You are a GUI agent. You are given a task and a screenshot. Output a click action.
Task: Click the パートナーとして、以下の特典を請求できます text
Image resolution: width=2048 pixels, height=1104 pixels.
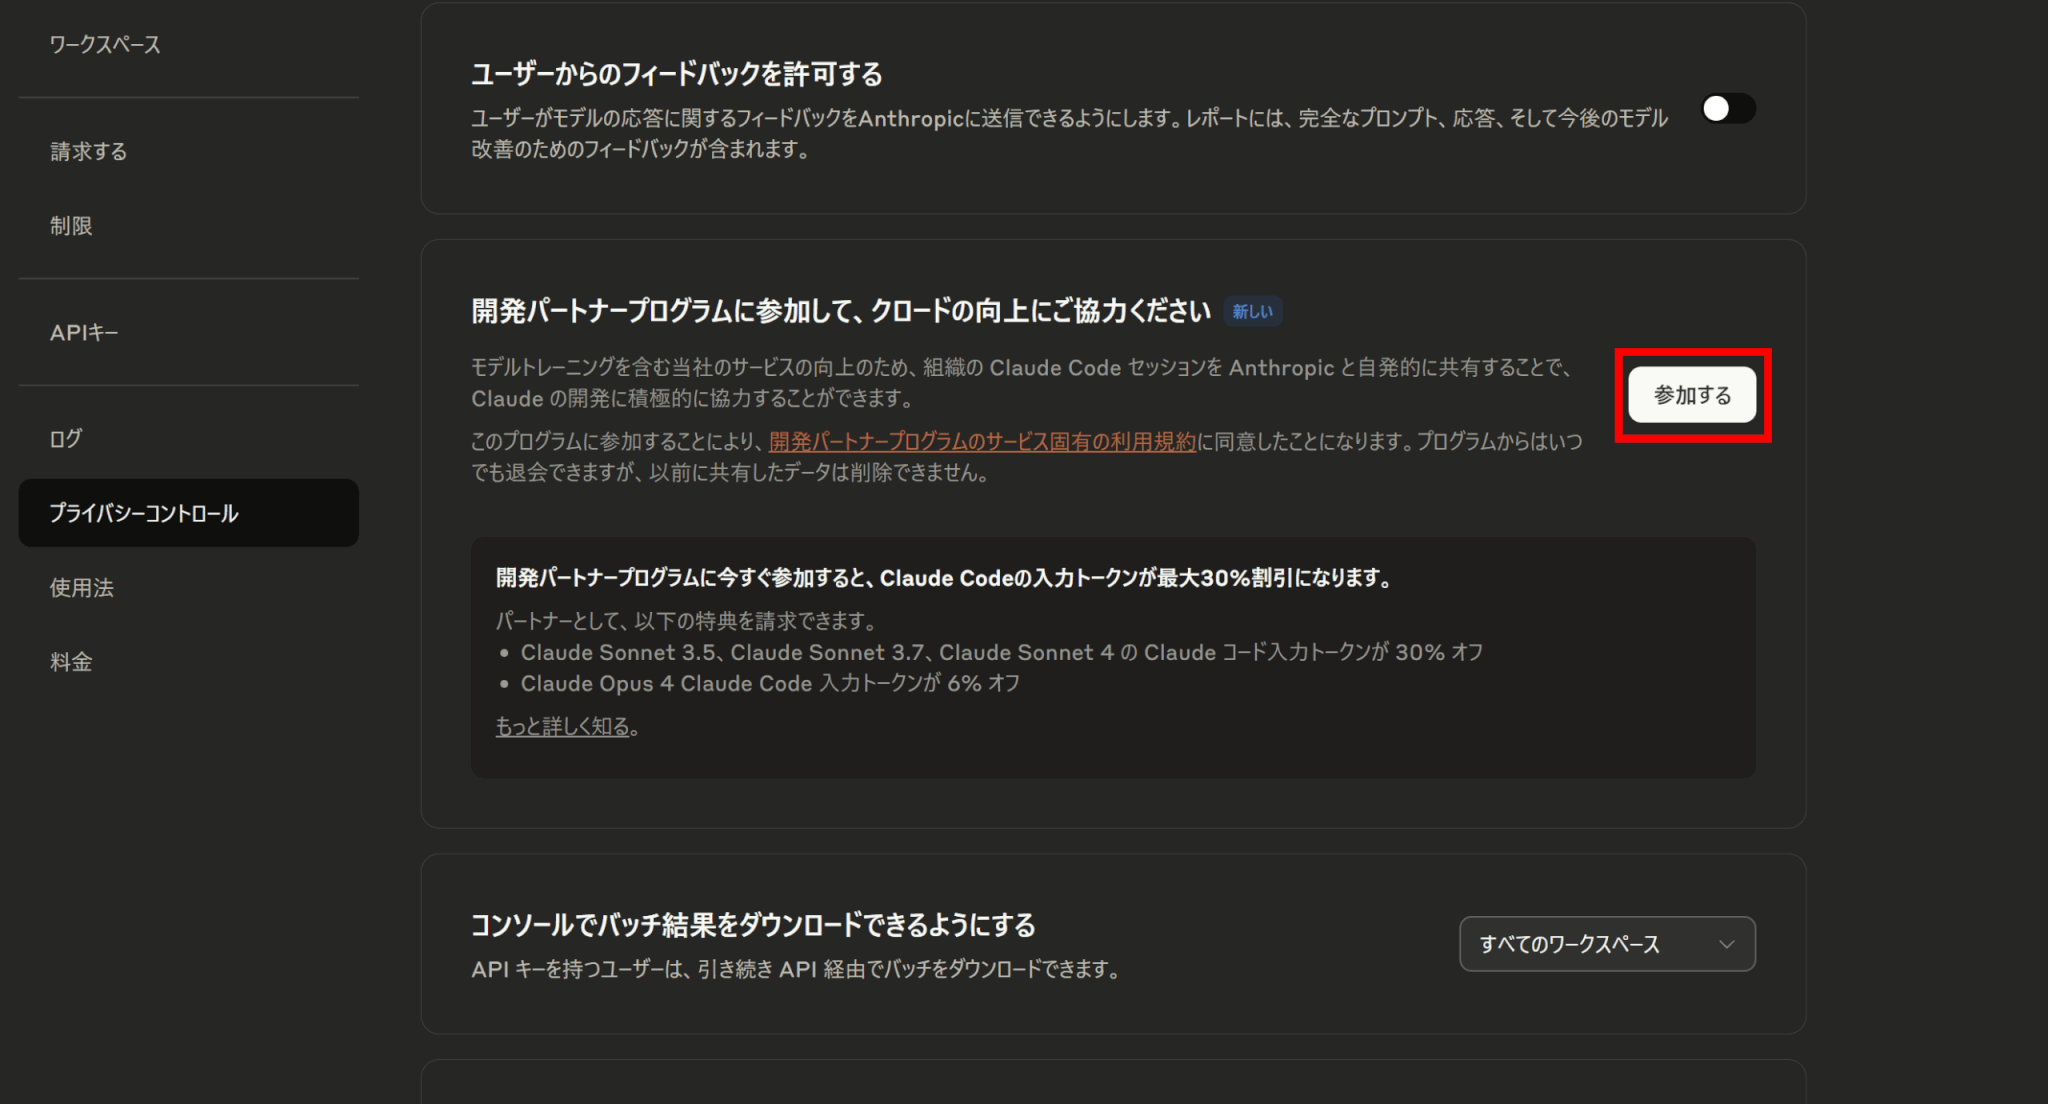[x=687, y=621]
